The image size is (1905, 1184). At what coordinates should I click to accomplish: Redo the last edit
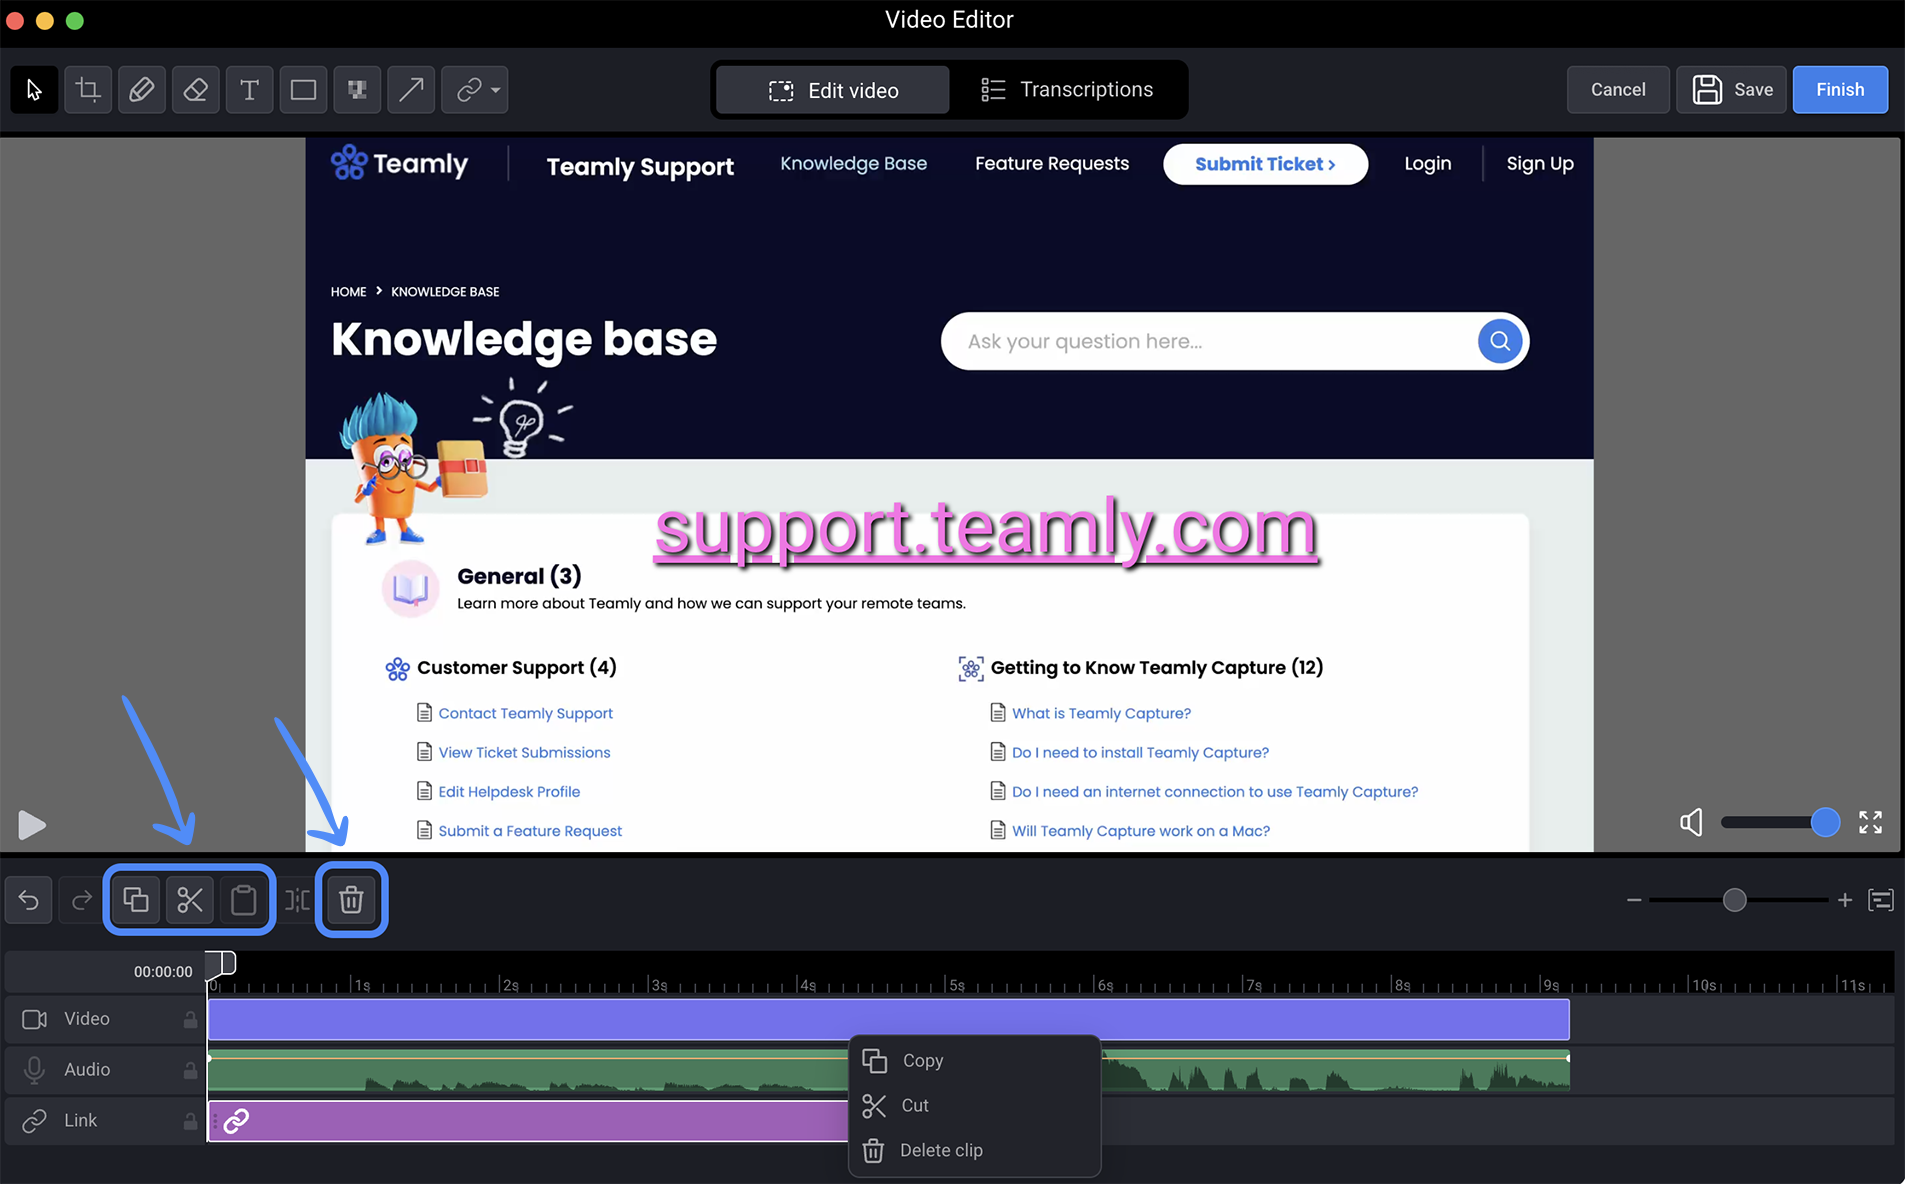click(82, 900)
